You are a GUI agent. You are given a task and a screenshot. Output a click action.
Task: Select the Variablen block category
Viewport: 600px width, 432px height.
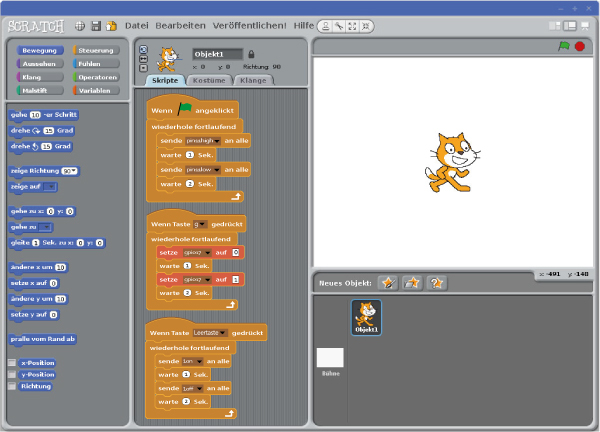pyautogui.click(x=96, y=91)
